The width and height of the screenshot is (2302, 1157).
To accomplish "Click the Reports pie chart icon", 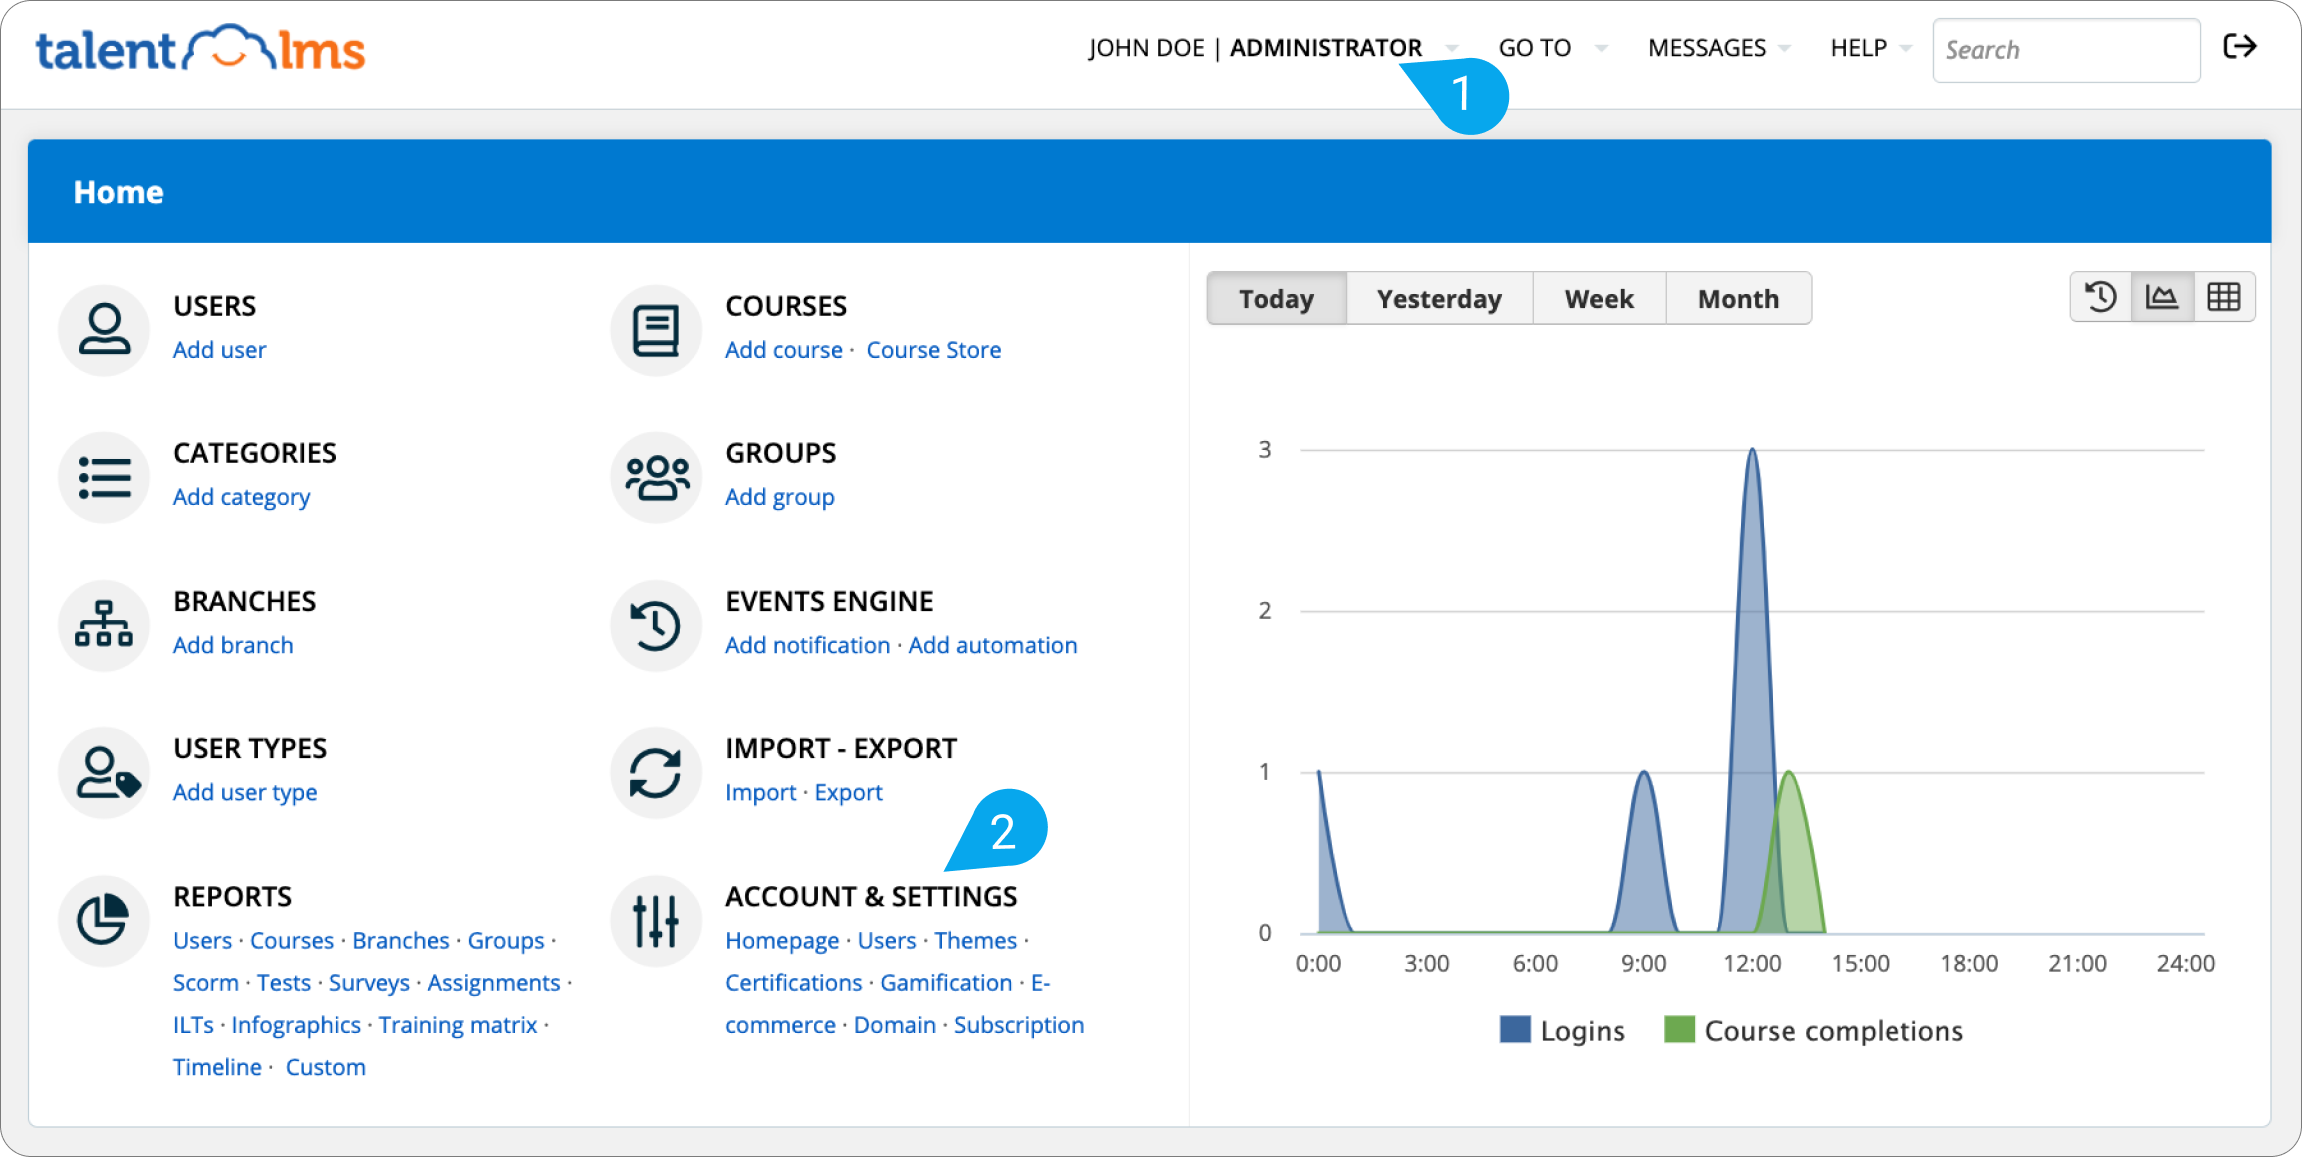I will (104, 920).
